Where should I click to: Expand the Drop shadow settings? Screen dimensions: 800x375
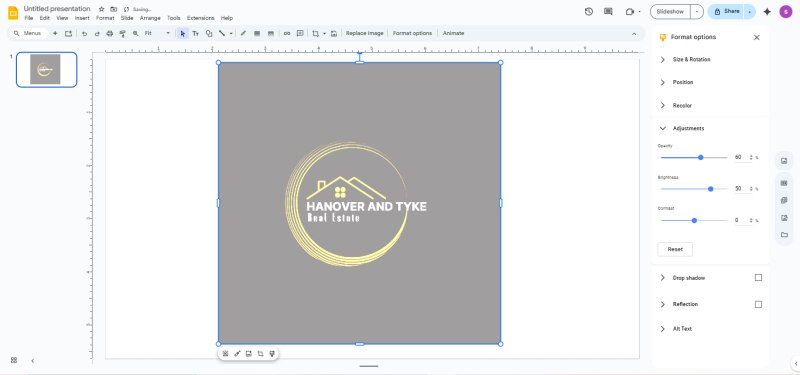click(x=663, y=278)
